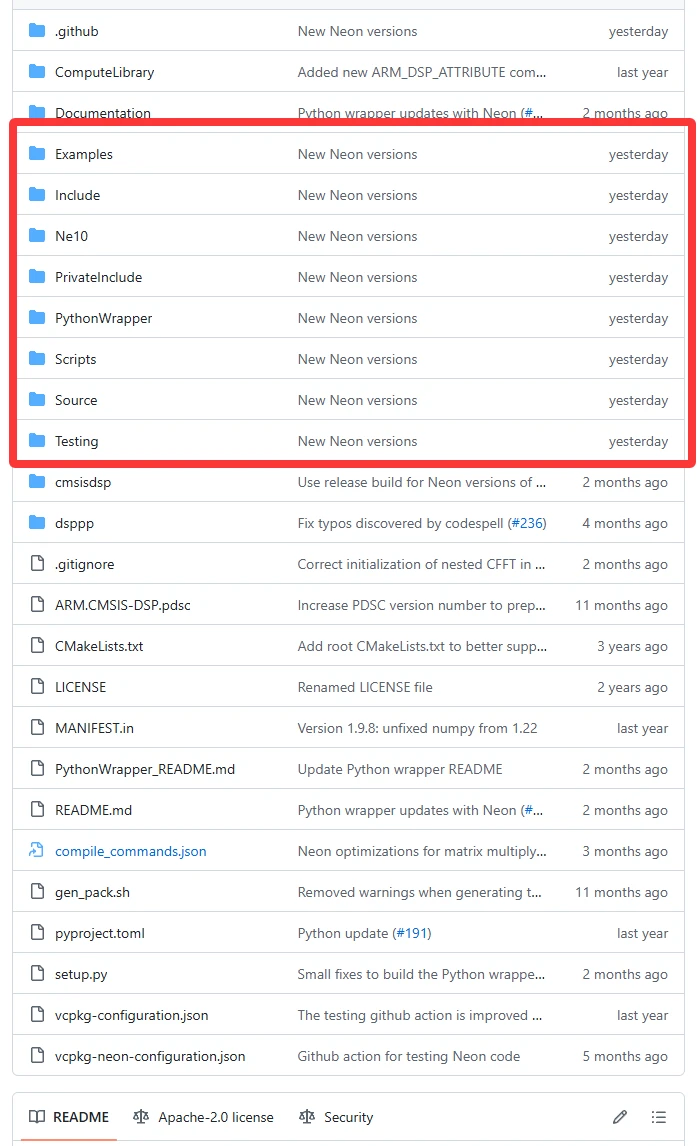Click the LICENSE file icon
699x1146 pixels.
(x=37, y=687)
